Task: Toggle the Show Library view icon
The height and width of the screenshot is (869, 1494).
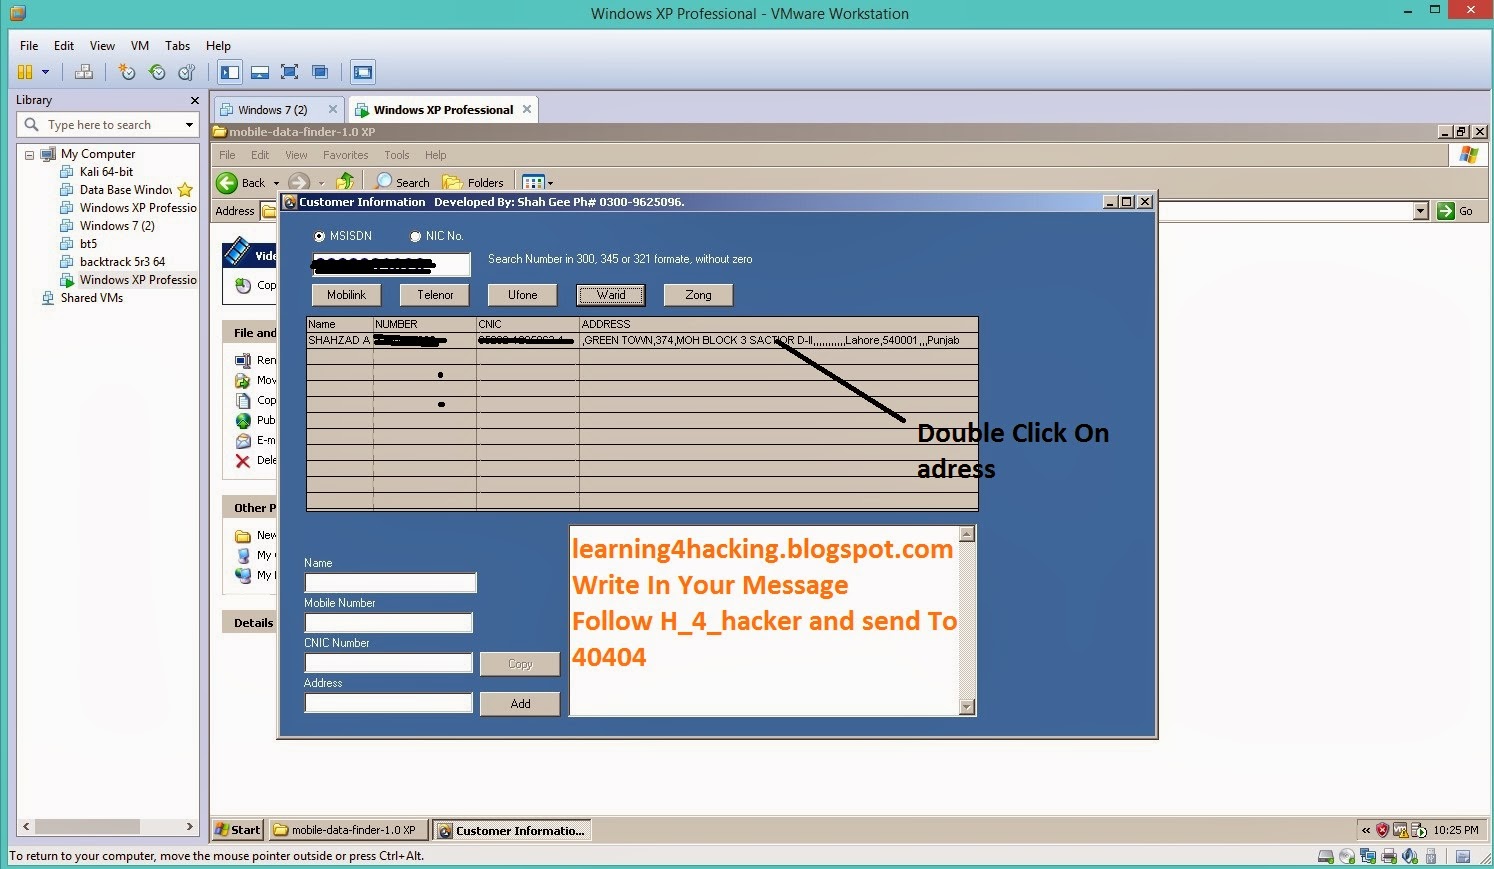Action: click(x=230, y=72)
